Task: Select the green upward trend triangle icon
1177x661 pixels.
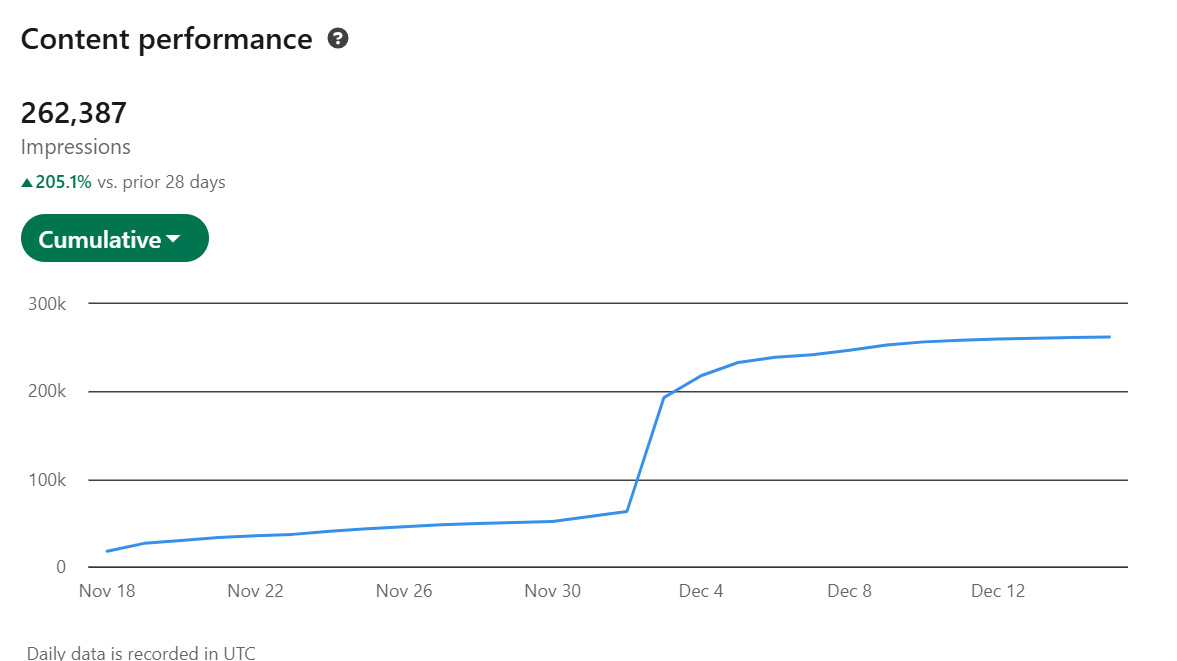Action: point(27,181)
